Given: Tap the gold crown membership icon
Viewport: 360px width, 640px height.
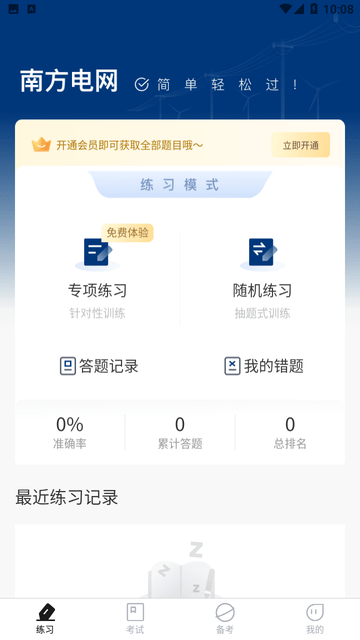Looking at the screenshot, I should click(x=41, y=144).
